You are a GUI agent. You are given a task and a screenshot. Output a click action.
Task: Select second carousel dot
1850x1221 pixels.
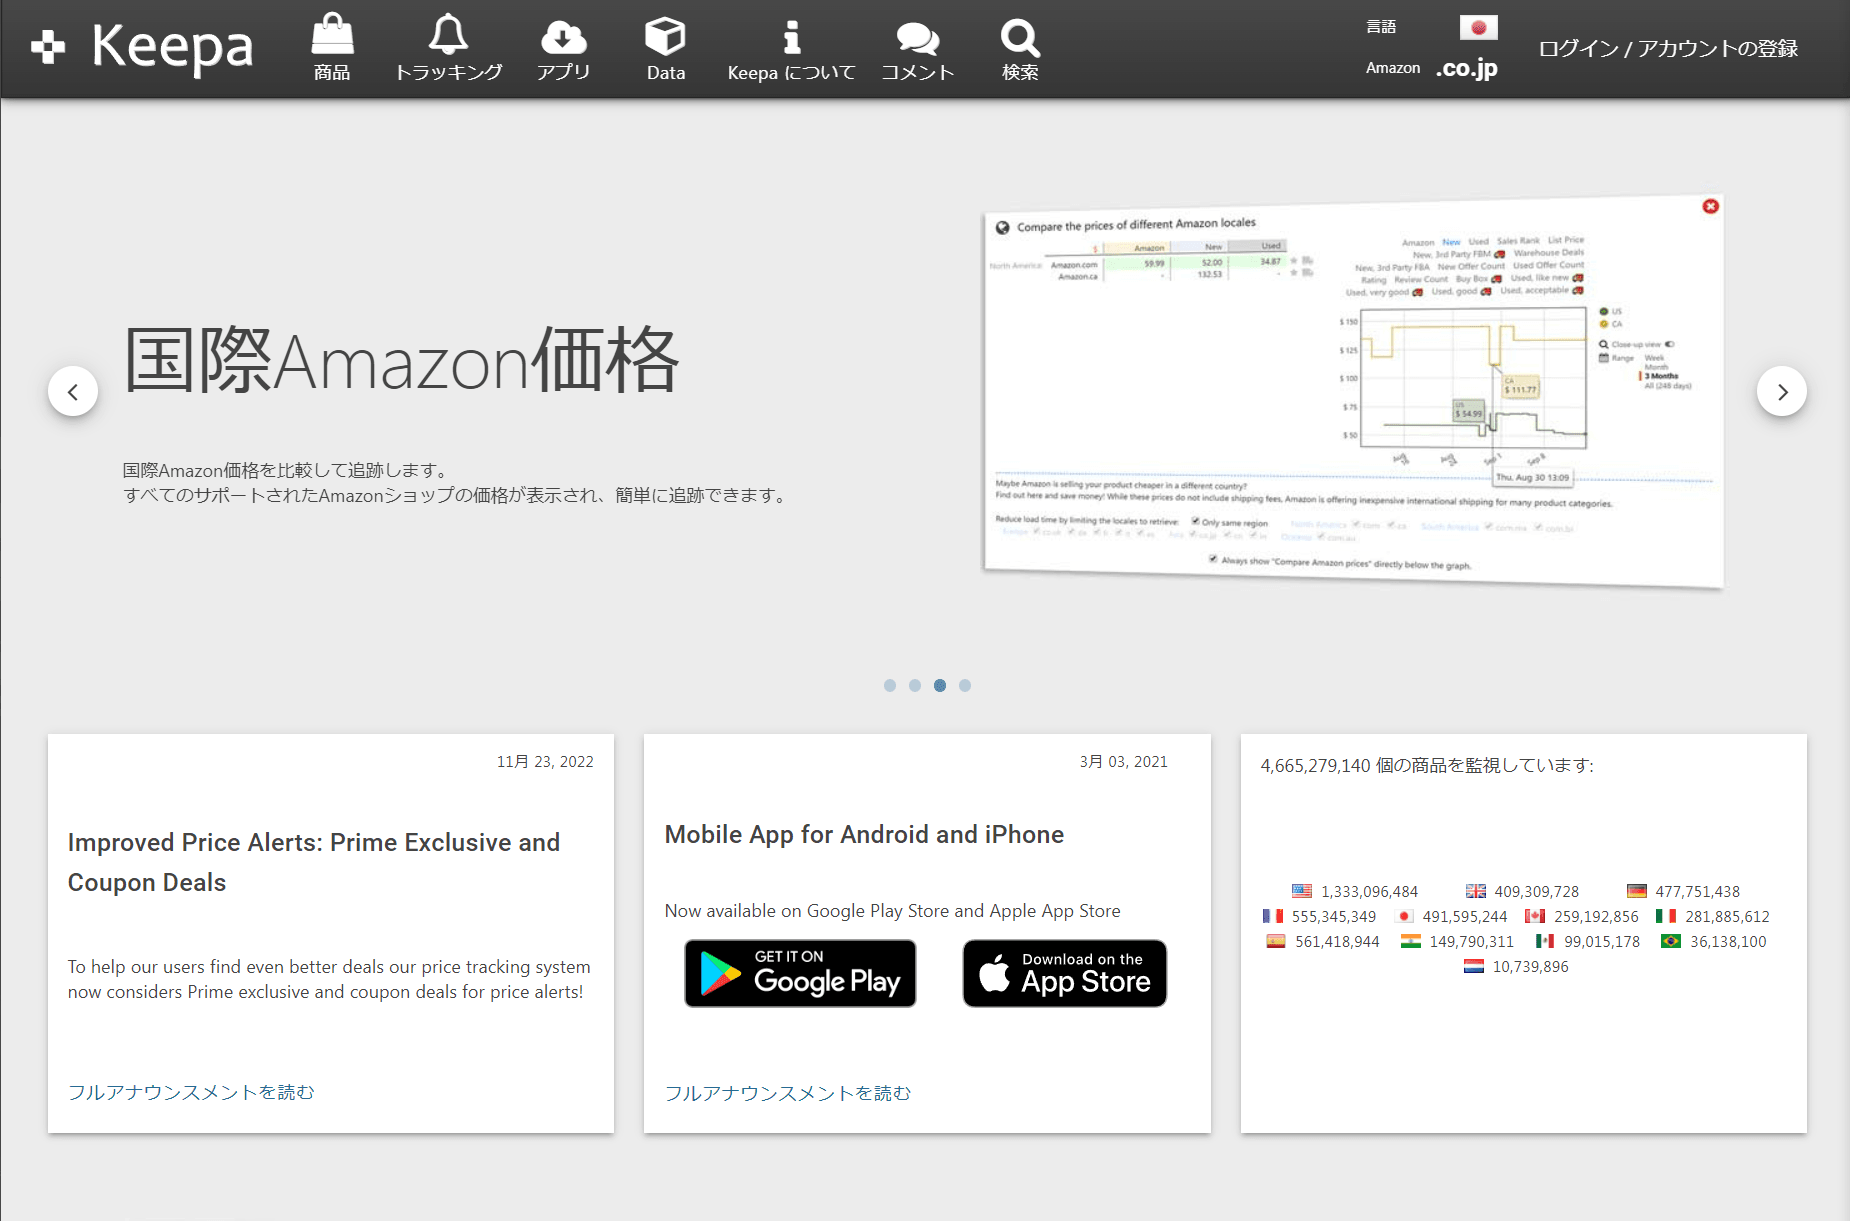915,685
